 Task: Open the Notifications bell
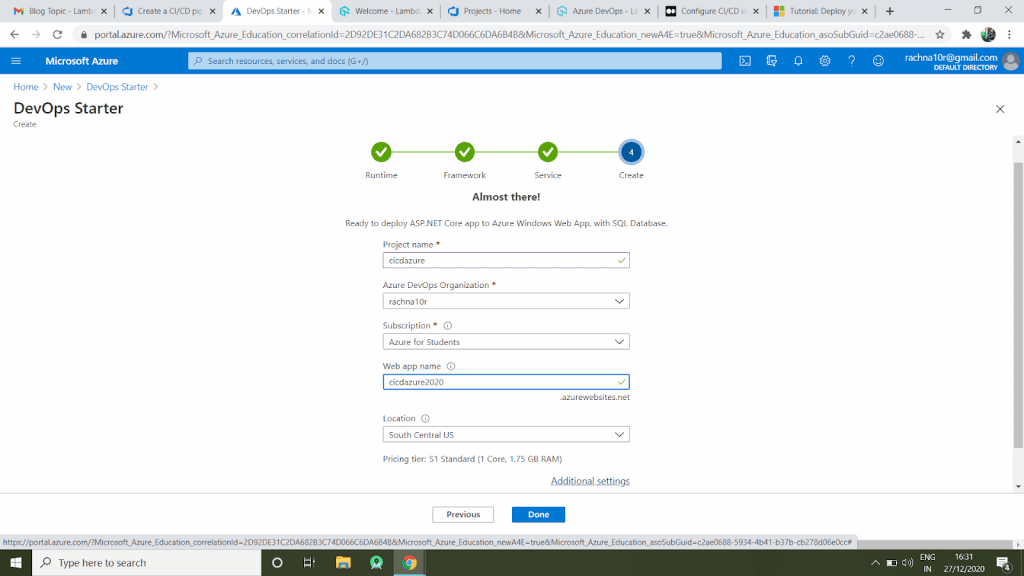(x=798, y=61)
